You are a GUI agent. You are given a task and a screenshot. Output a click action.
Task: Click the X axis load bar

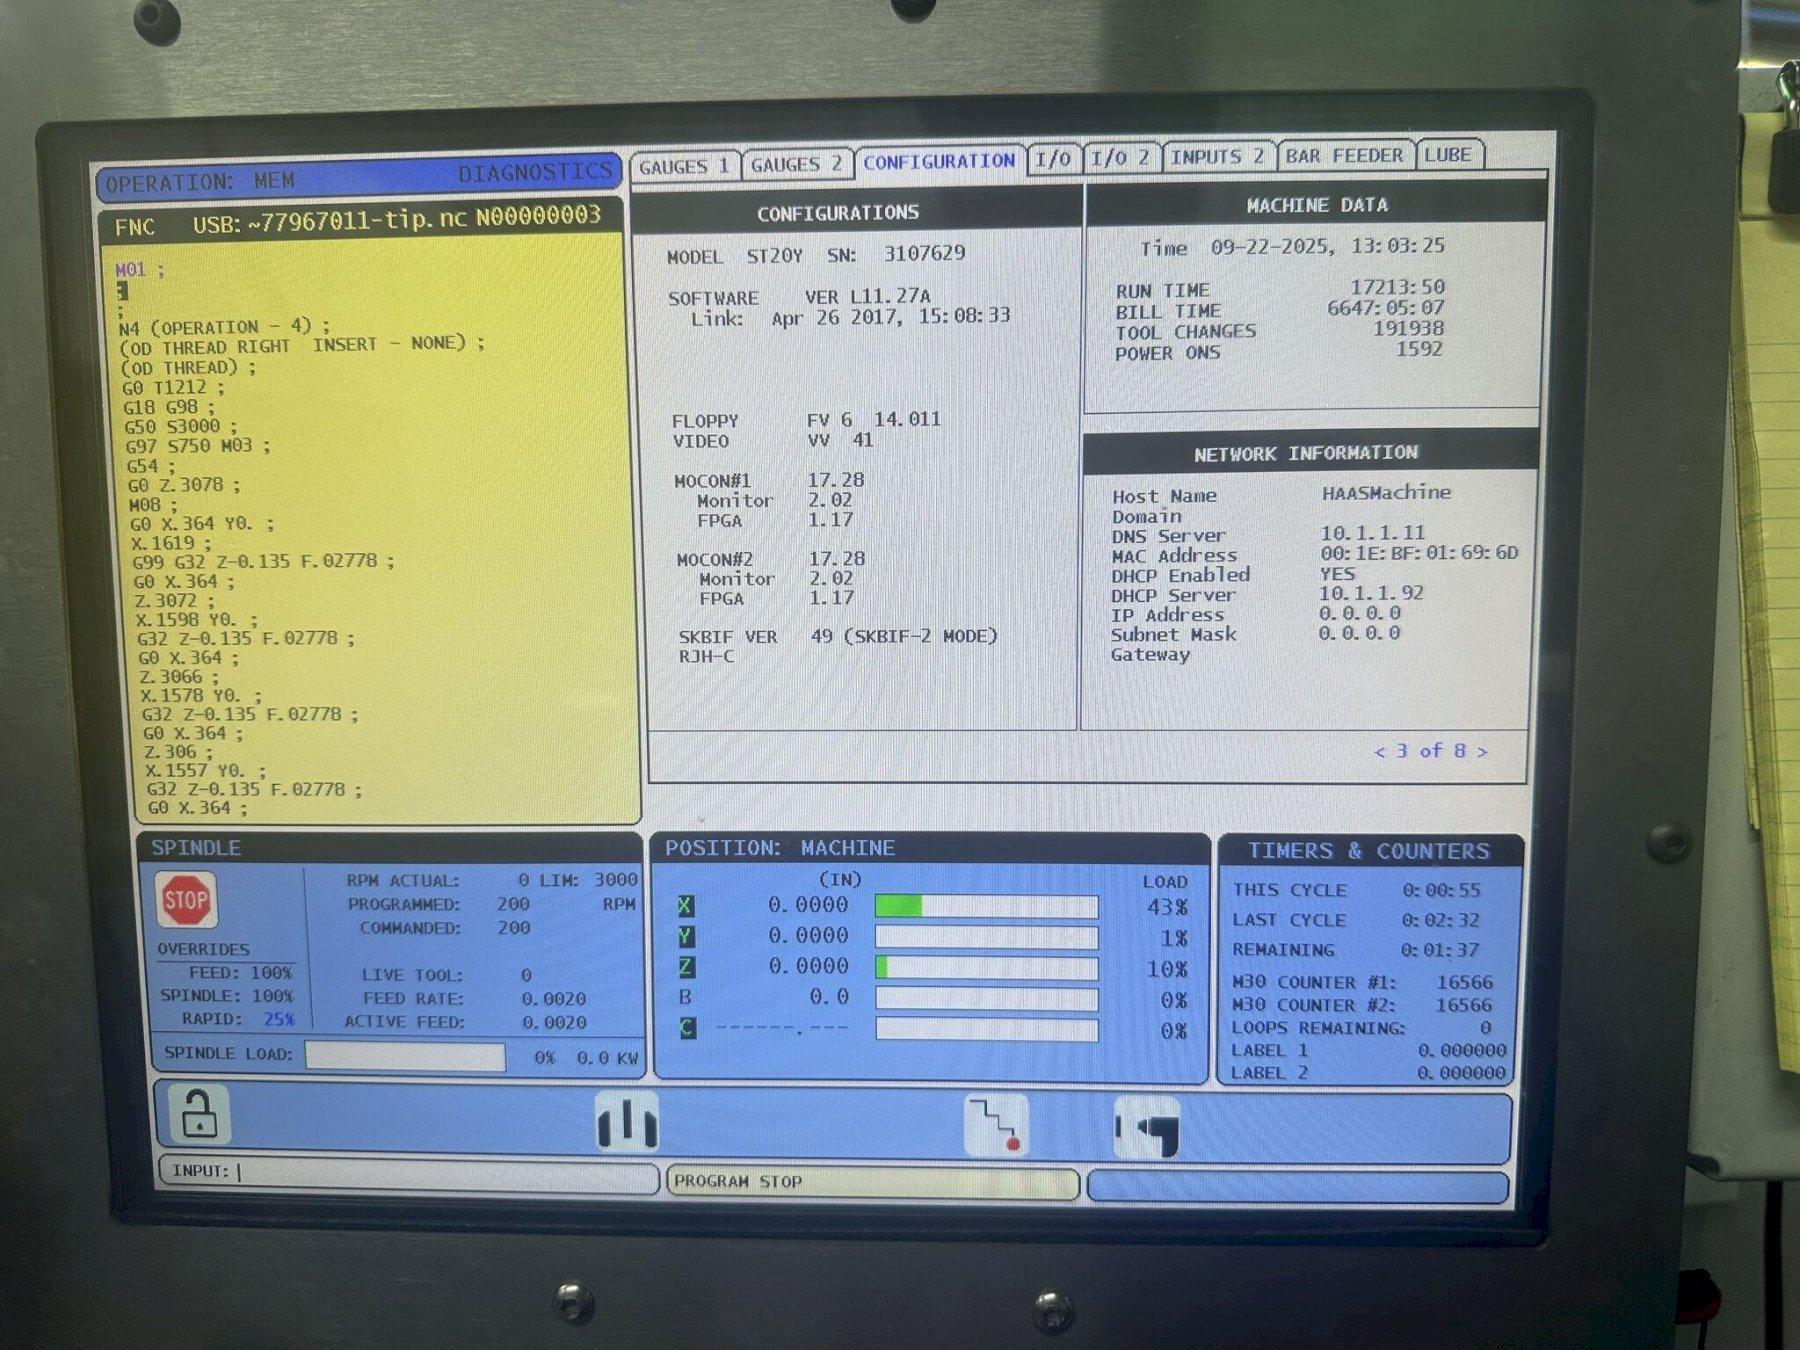pos(986,907)
